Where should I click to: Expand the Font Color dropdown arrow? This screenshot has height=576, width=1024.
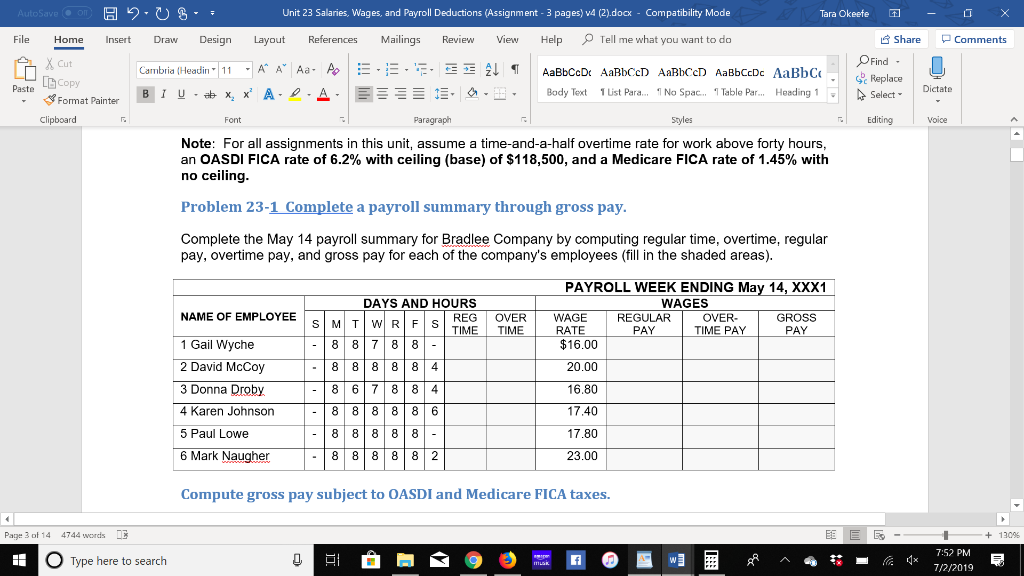pos(337,93)
